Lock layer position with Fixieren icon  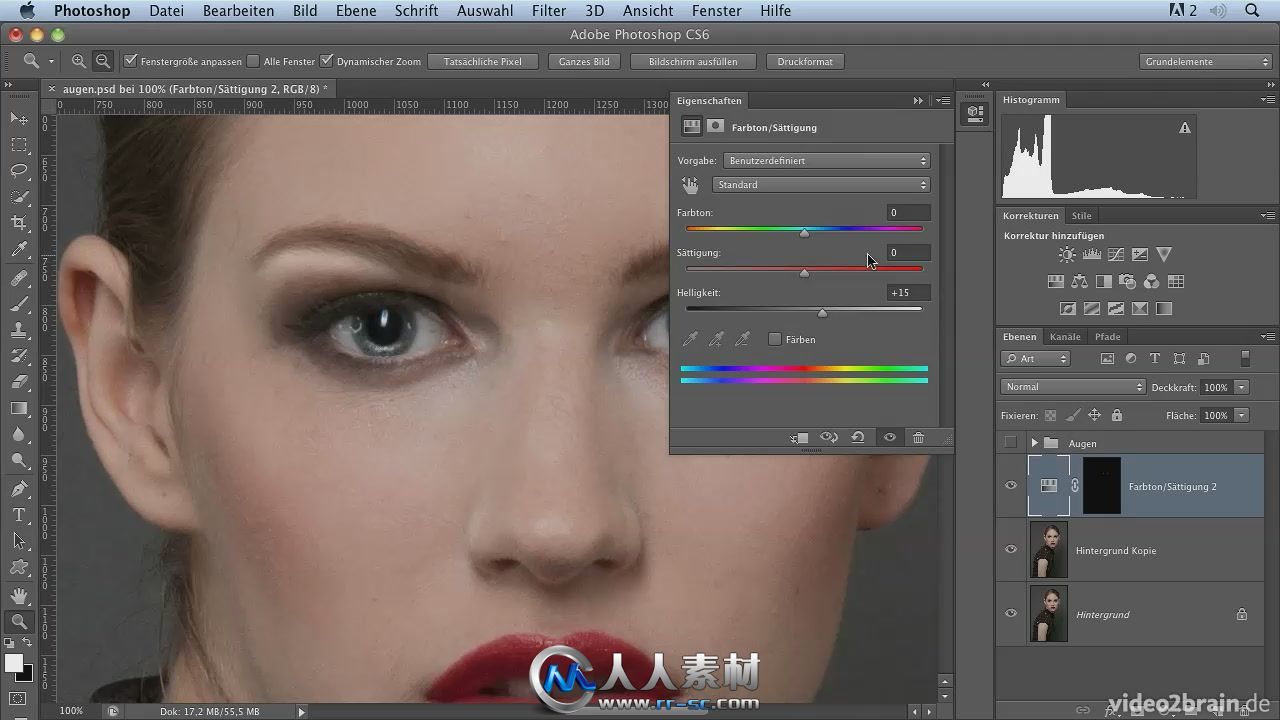(x=1094, y=415)
